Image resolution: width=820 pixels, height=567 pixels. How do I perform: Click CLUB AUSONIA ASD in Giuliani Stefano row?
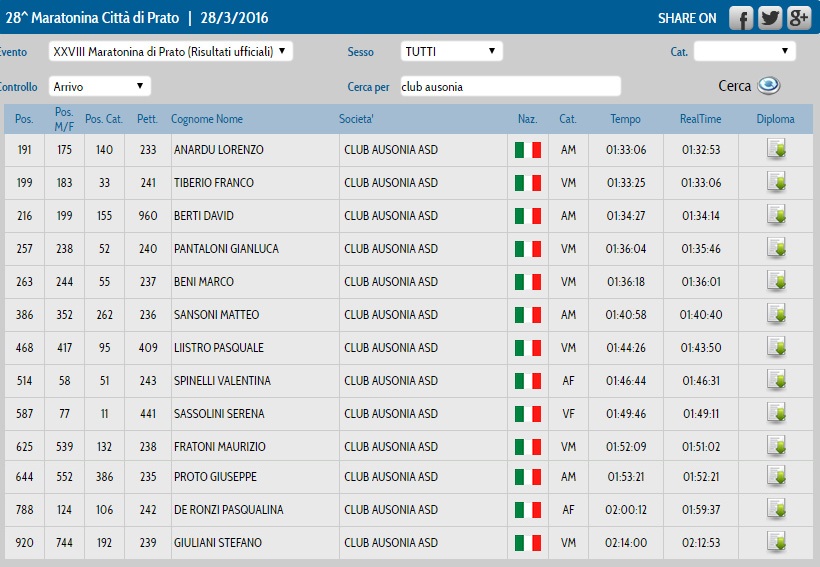pos(391,542)
